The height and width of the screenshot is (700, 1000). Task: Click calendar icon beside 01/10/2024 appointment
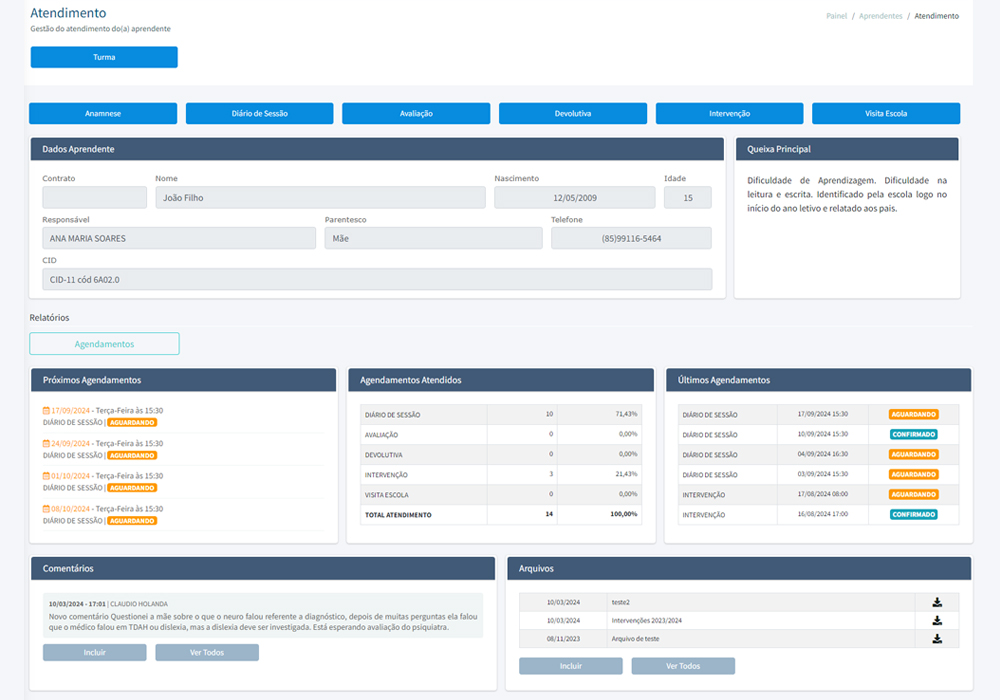pos(46,476)
